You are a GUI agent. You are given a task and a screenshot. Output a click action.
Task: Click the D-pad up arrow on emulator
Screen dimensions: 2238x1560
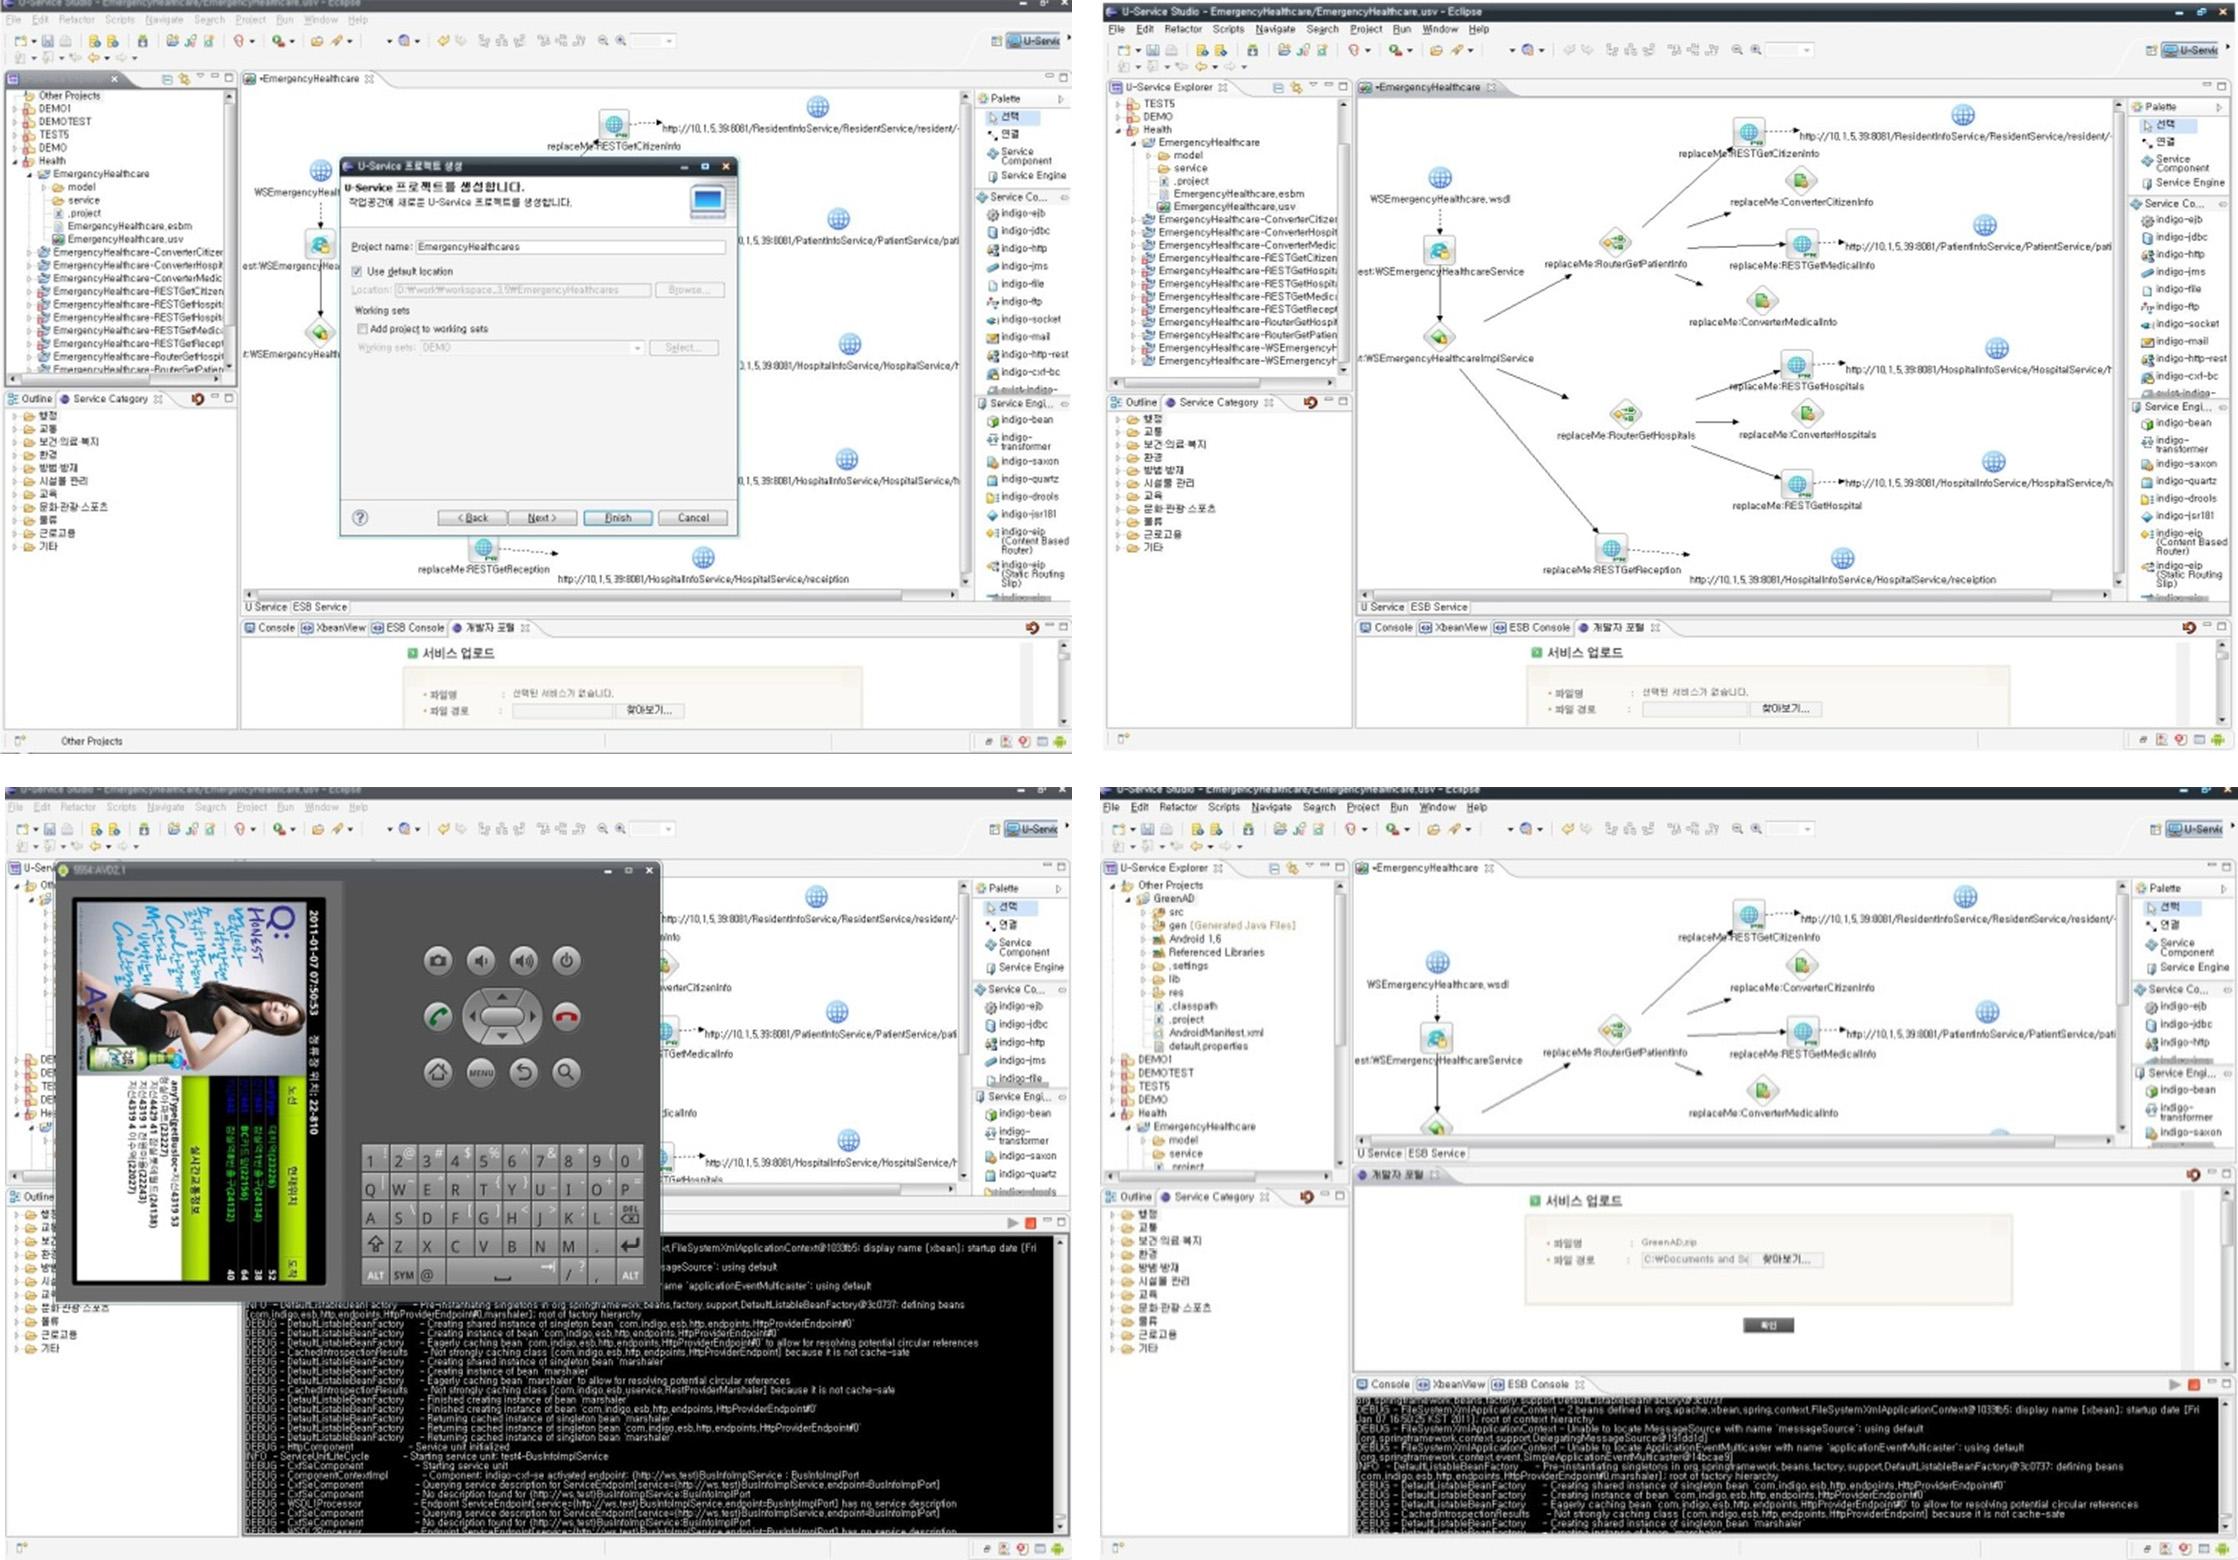pyautogui.click(x=502, y=995)
